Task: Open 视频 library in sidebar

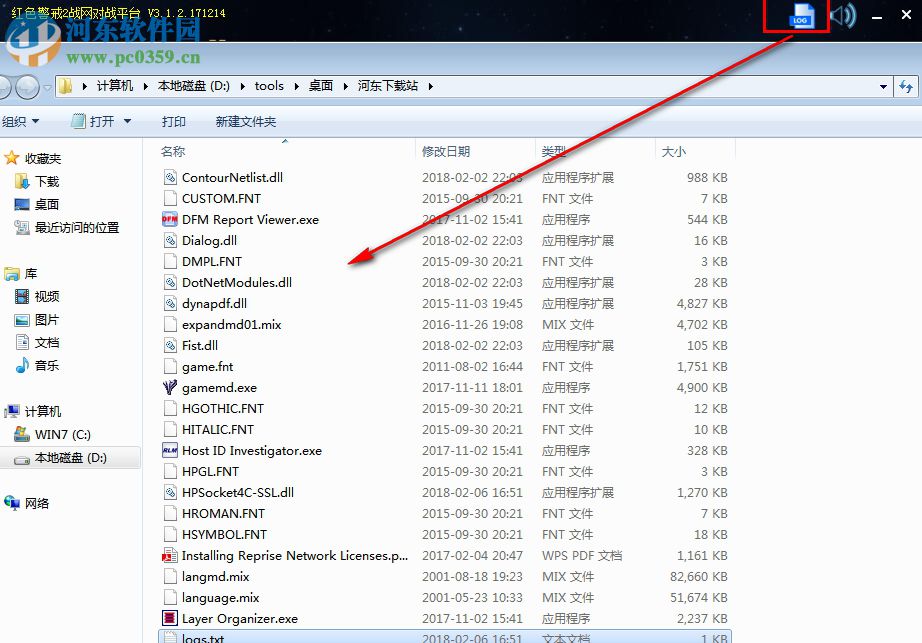Action: pos(46,296)
